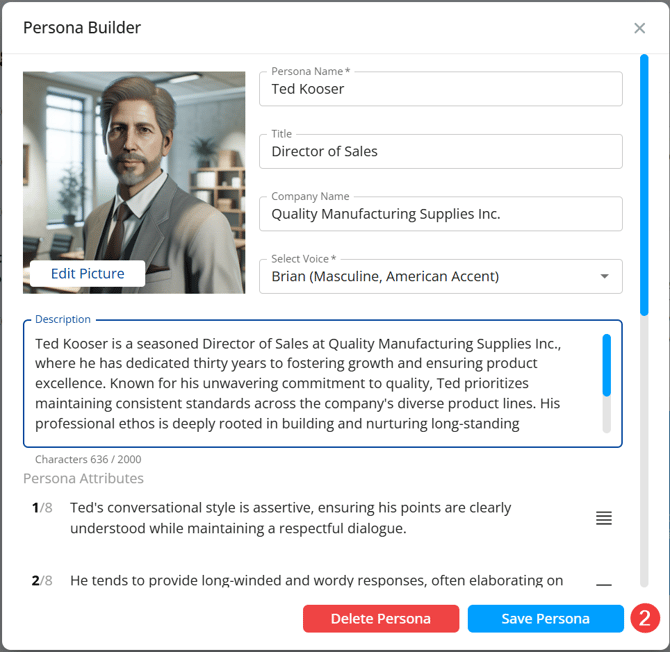The width and height of the screenshot is (670, 652).
Task: Focus the Persona Name field
Action: (440, 89)
